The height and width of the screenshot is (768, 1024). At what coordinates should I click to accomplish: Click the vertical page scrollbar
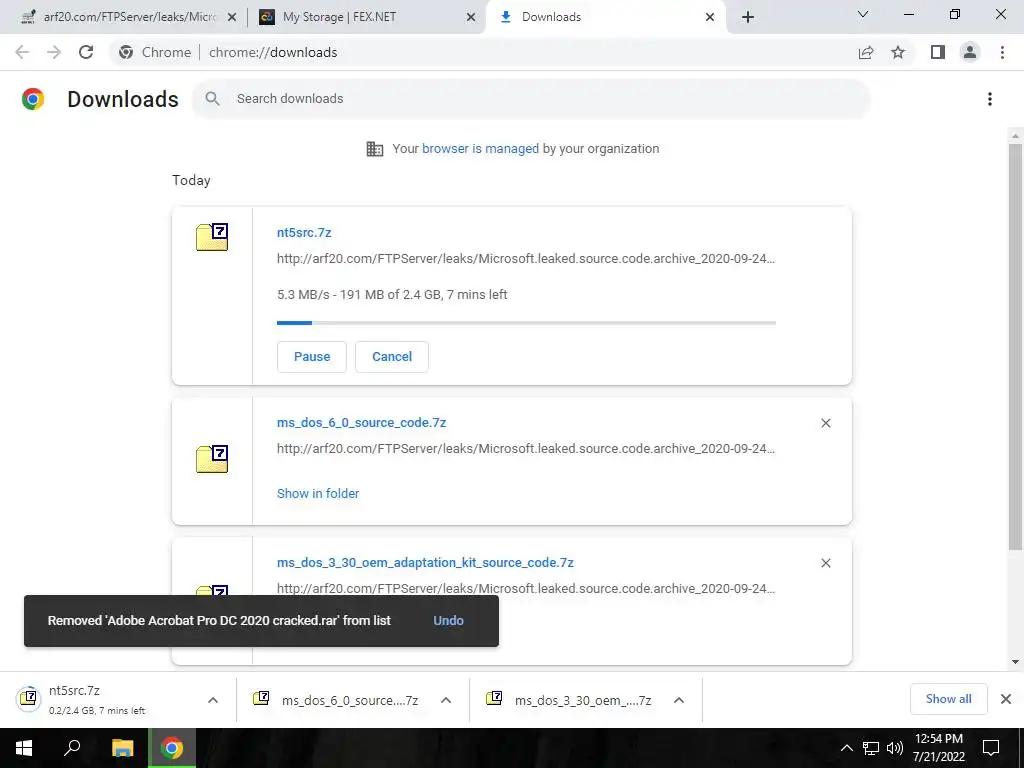coord(1015,346)
